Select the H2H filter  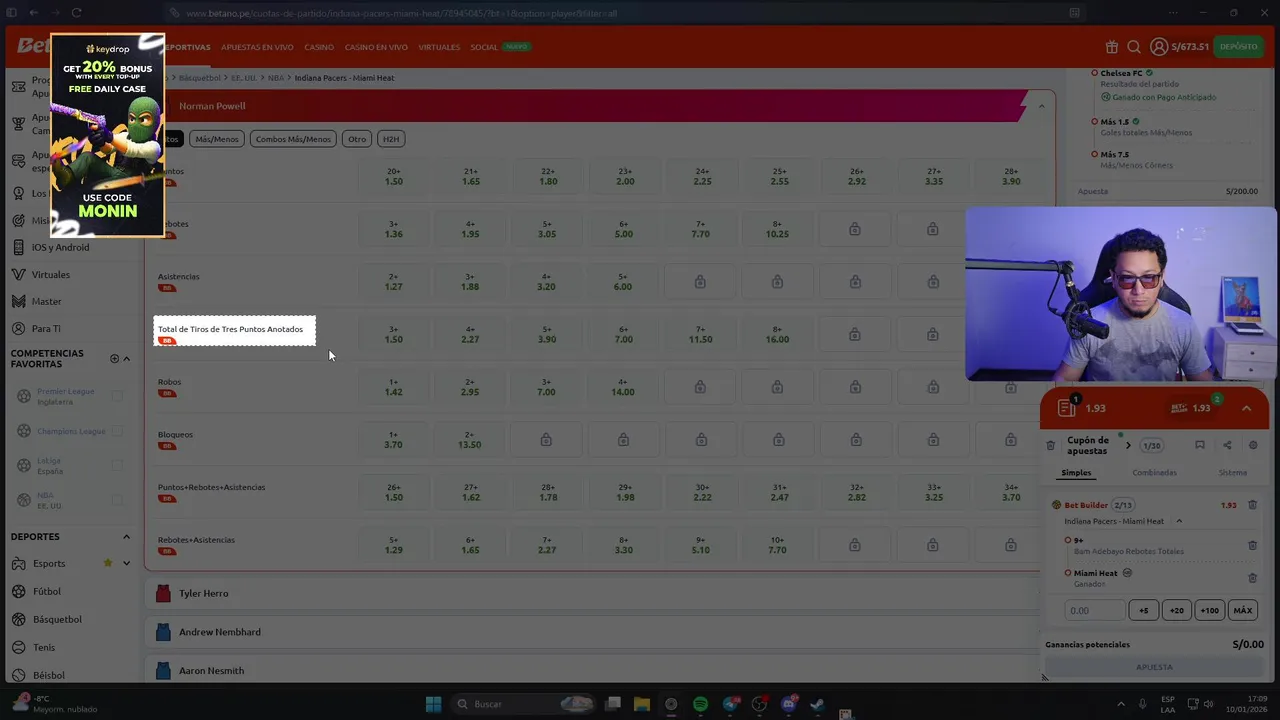tap(391, 139)
